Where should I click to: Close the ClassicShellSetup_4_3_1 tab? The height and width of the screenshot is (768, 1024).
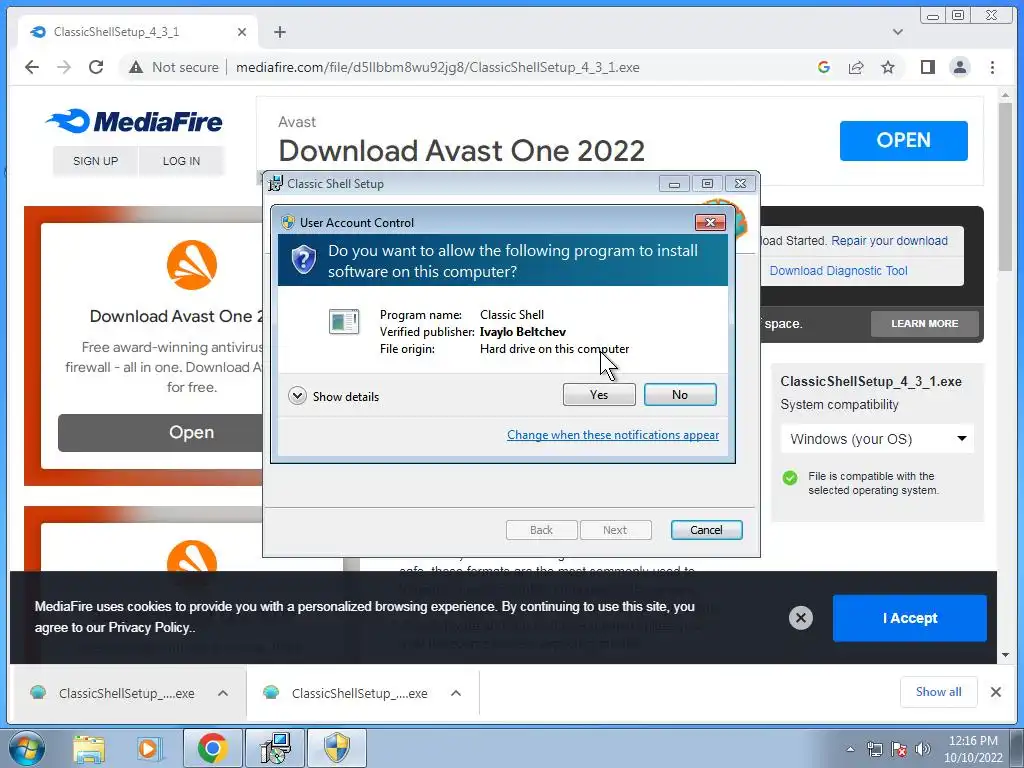point(242,32)
